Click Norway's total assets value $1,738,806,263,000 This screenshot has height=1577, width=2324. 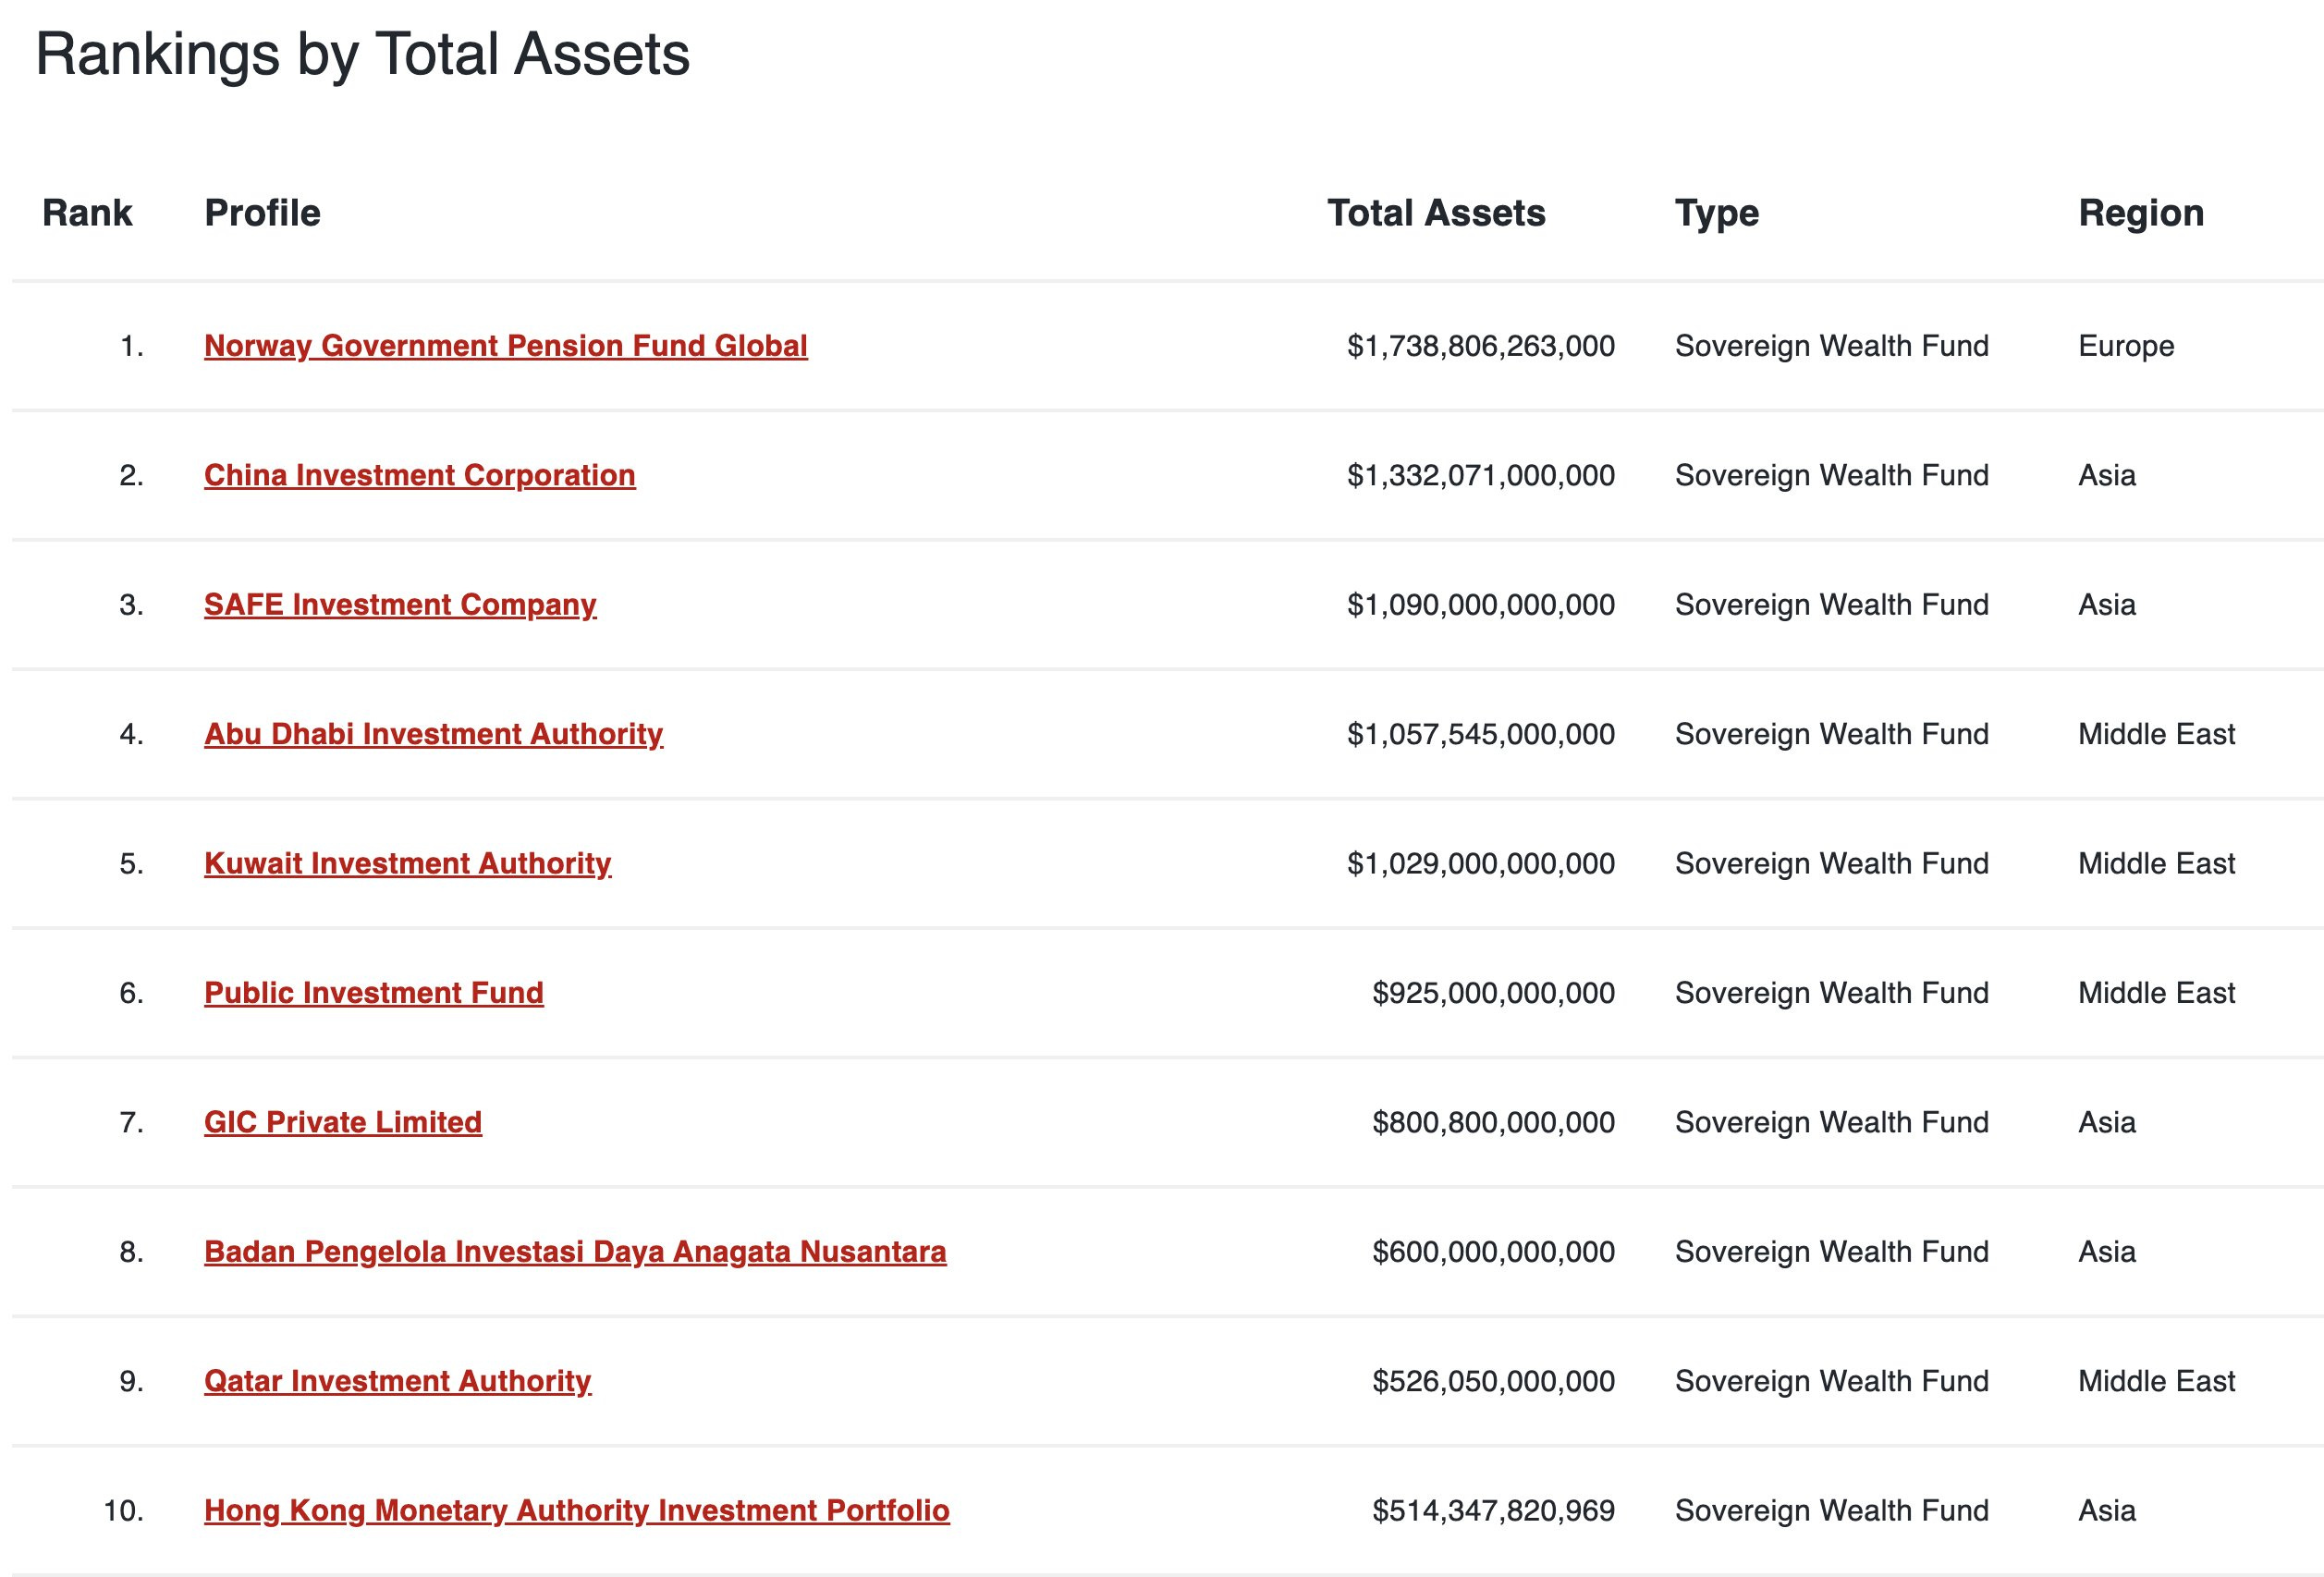[x=1481, y=346]
